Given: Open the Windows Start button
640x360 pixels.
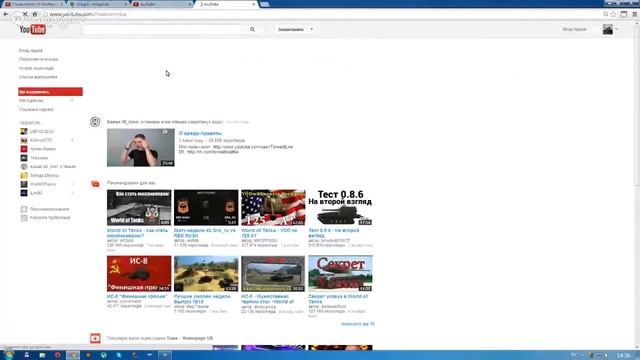Looking at the screenshot, I should [x=8, y=355].
